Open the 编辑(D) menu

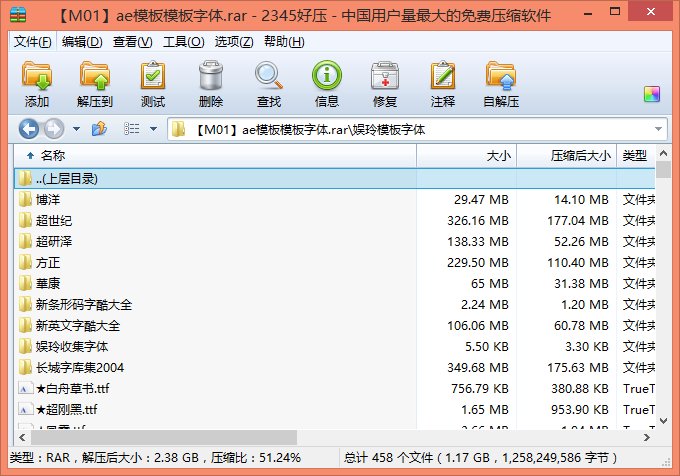tap(82, 42)
